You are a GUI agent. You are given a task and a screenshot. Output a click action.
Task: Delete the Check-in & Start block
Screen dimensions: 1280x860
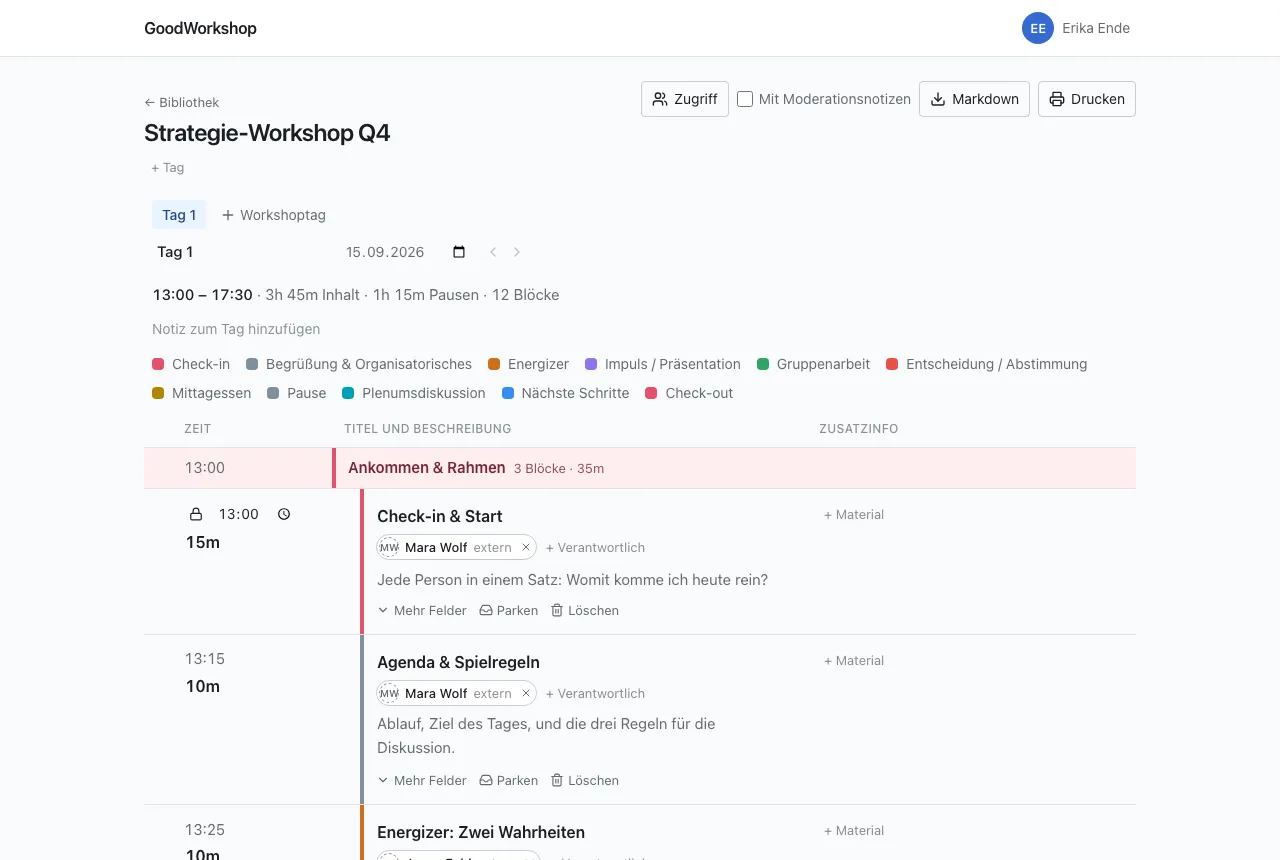point(585,610)
